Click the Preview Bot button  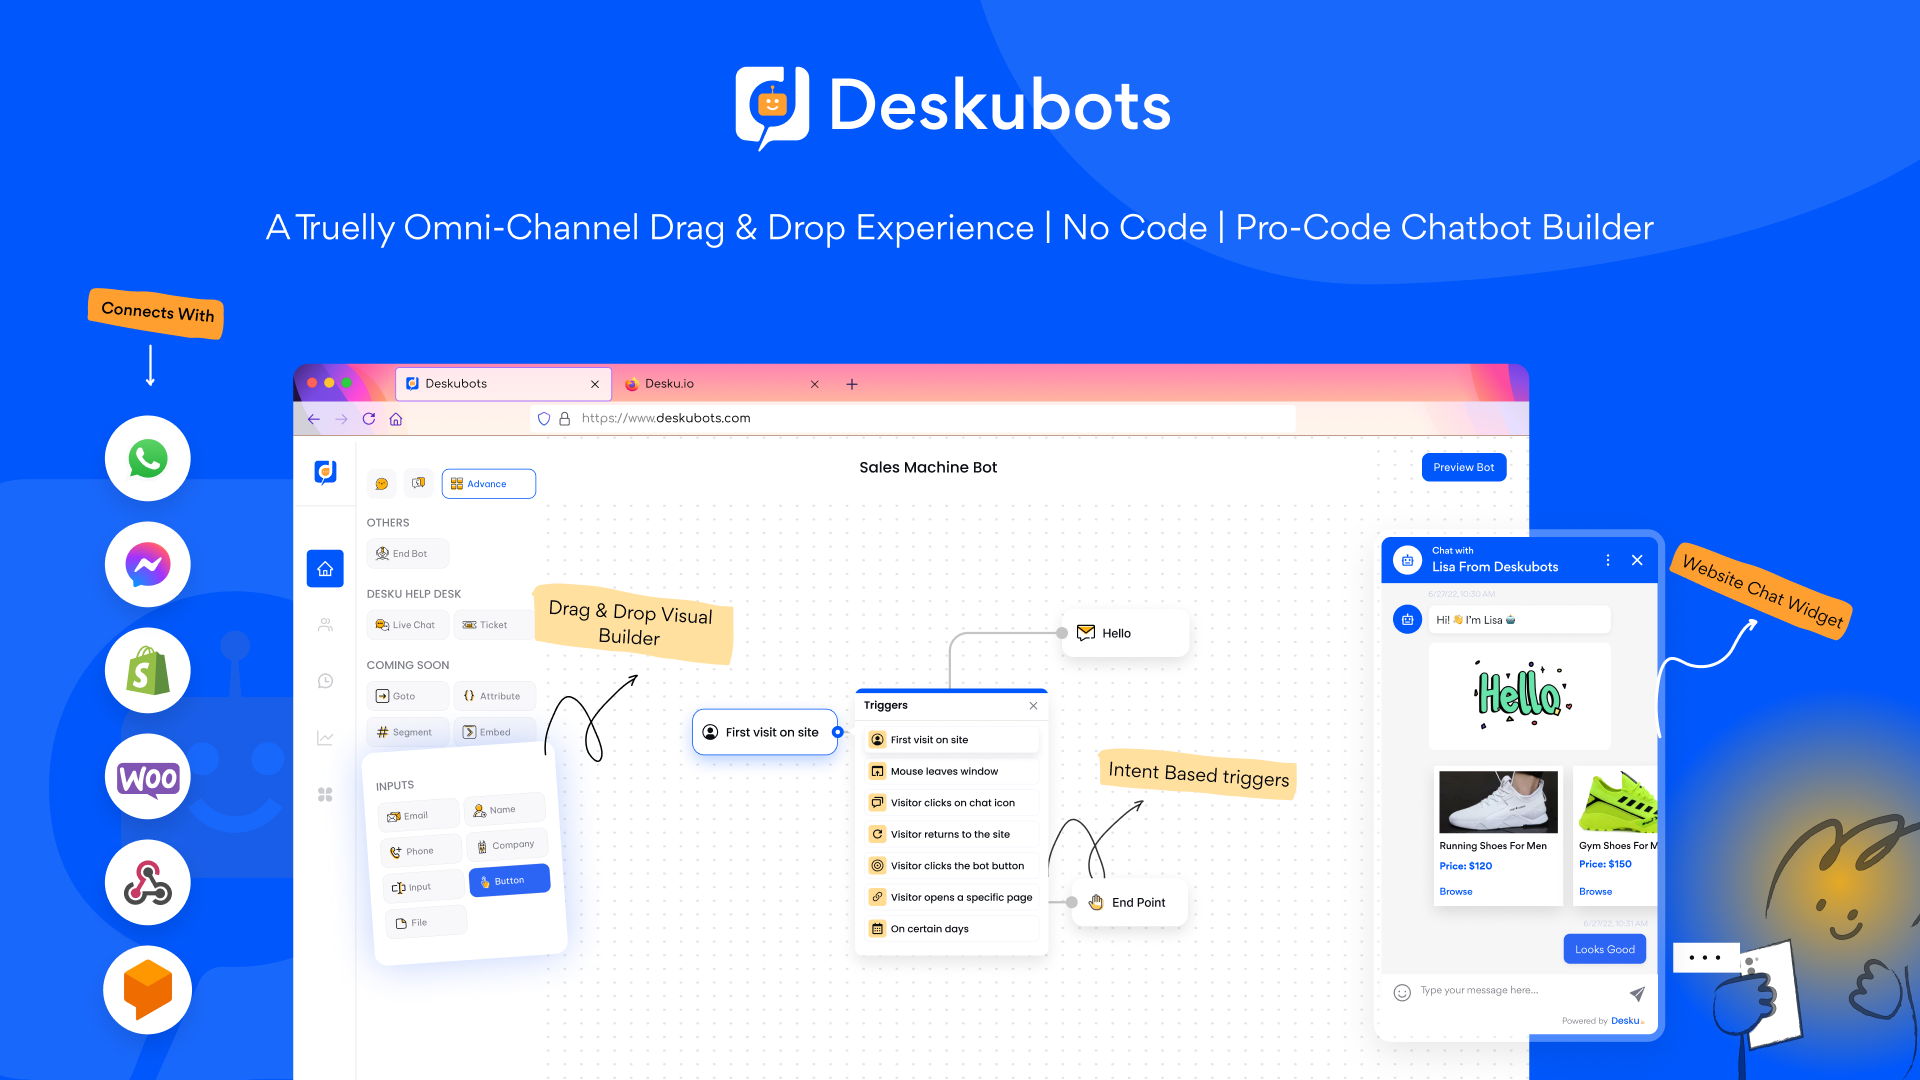pyautogui.click(x=1464, y=465)
